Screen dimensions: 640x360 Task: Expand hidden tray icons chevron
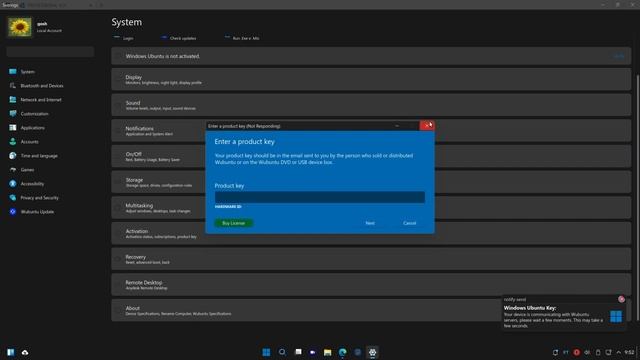[x=618, y=352]
